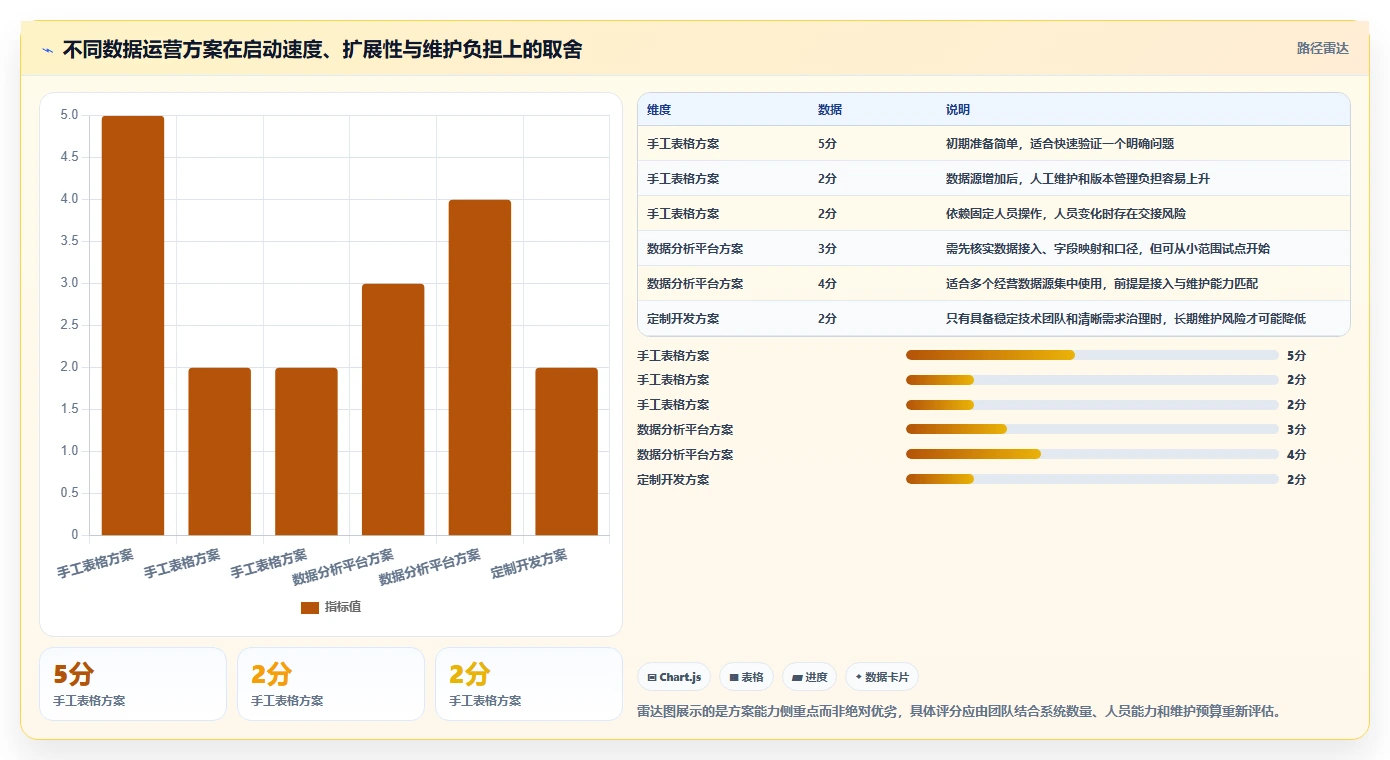Click the 数据分析平台方案 3分 progress bar
Screen dimensions: 1390x760
1092,430
